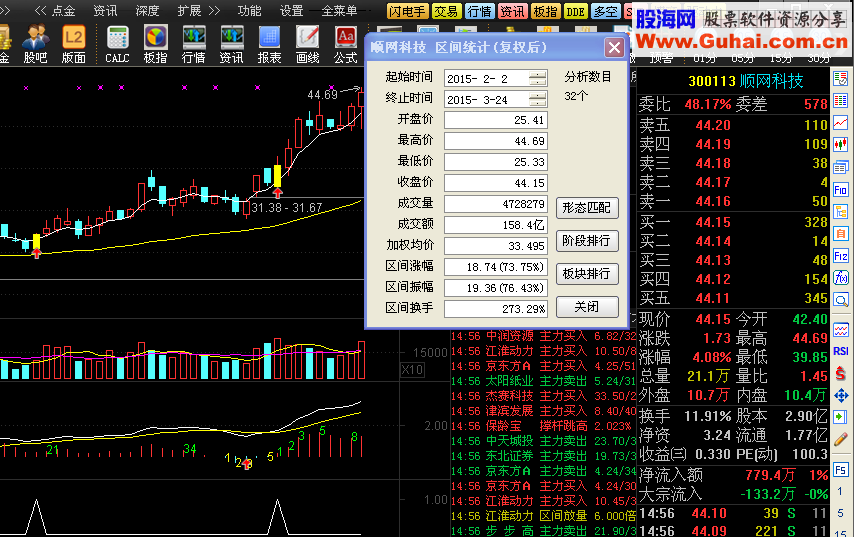Close the 区间统计 dialog with X
The image size is (854, 537).
click(614, 48)
